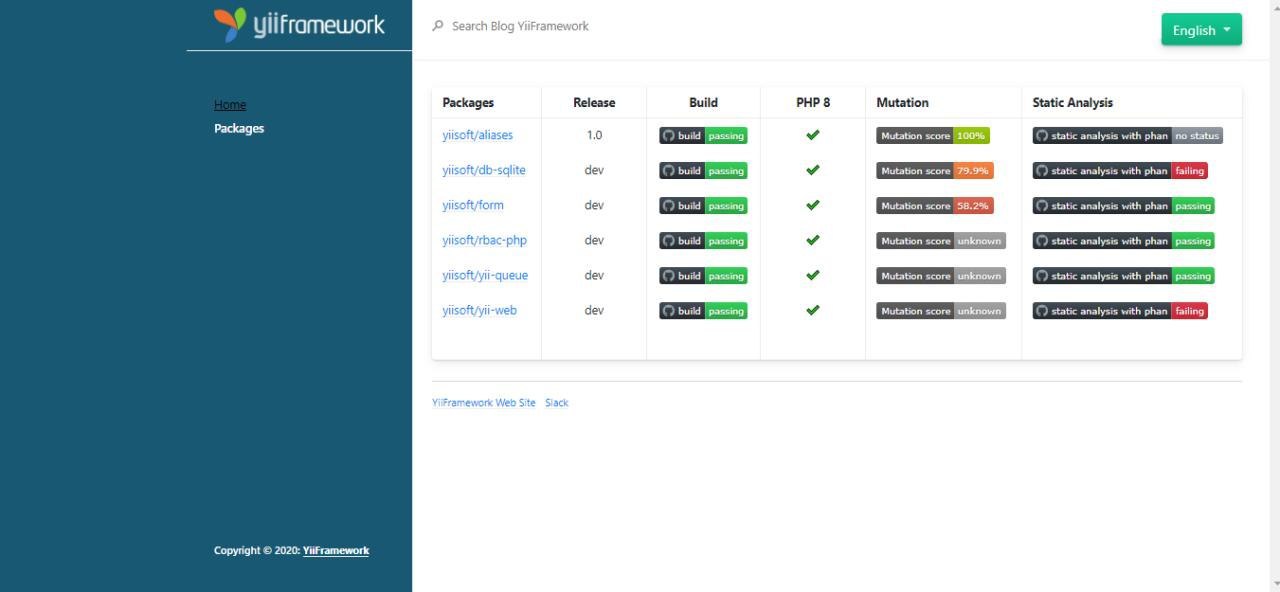
Task: Open build badge for yiisoft/aliases
Action: pos(703,136)
